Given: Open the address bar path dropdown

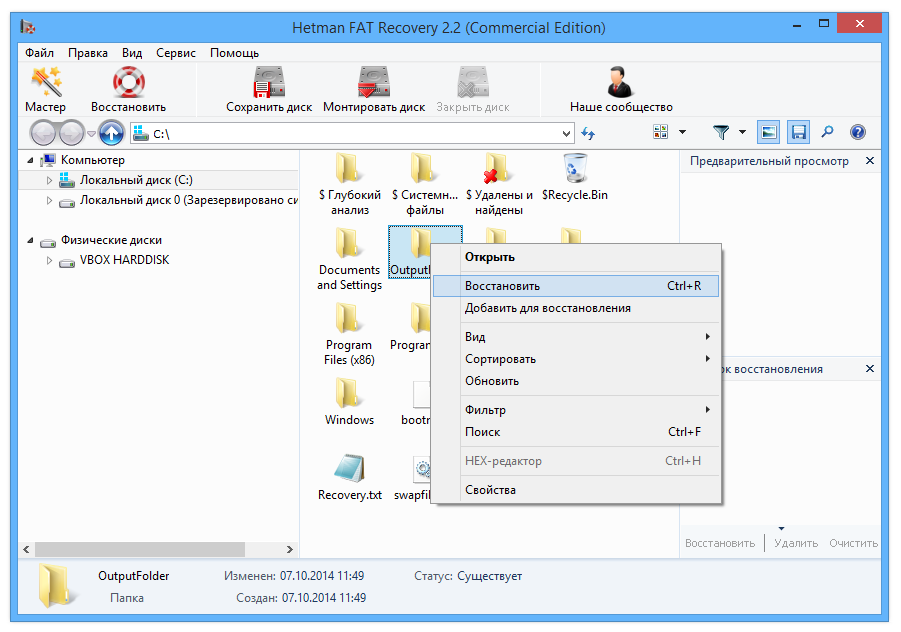Looking at the screenshot, I should coord(567,134).
